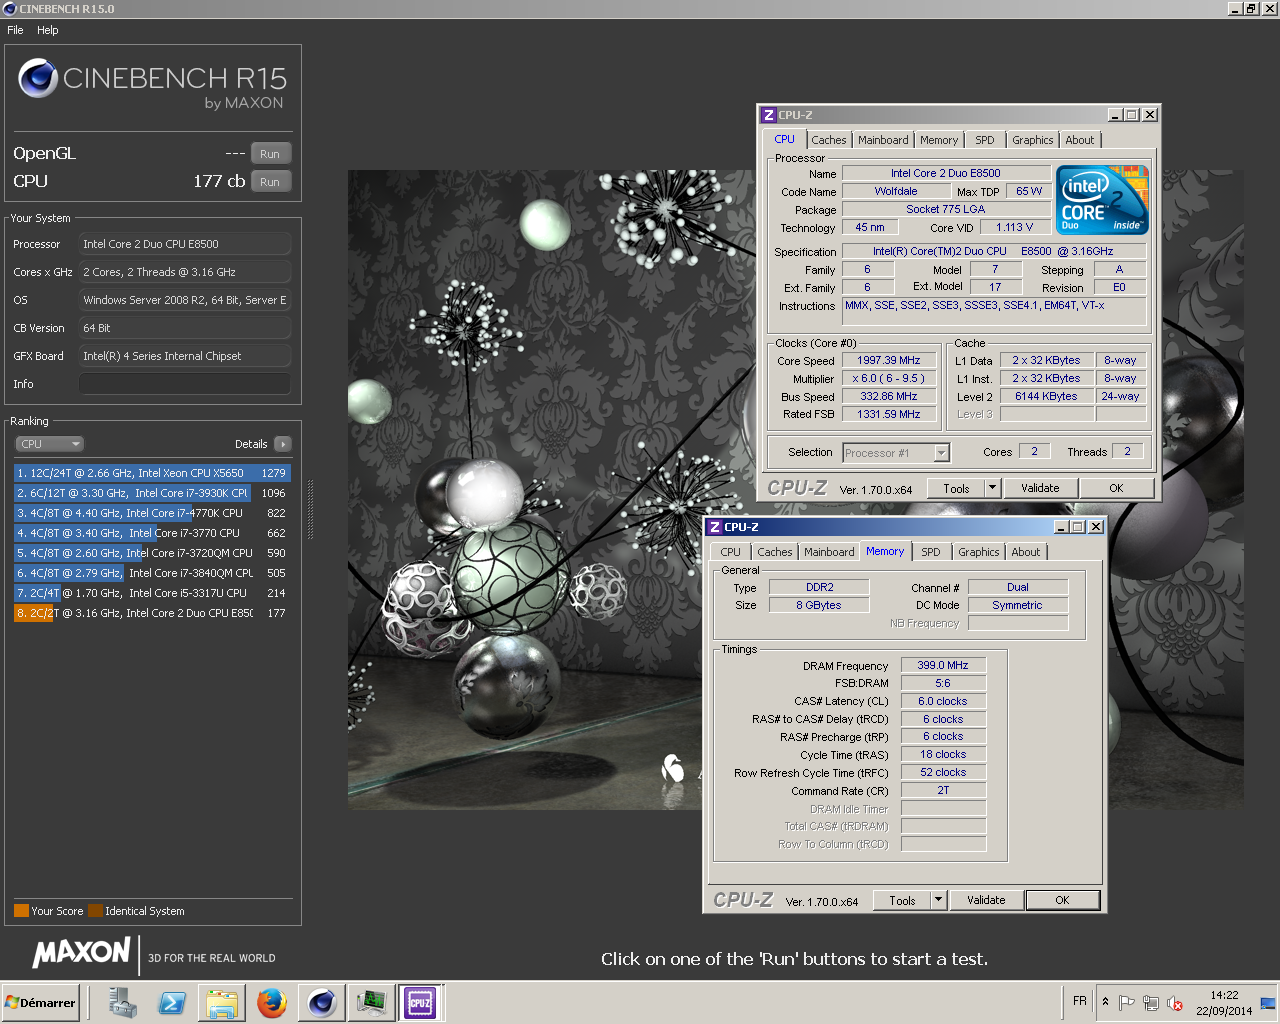Select the SPD tab in lower CPU-Z
1280x1024 pixels.
931,552
